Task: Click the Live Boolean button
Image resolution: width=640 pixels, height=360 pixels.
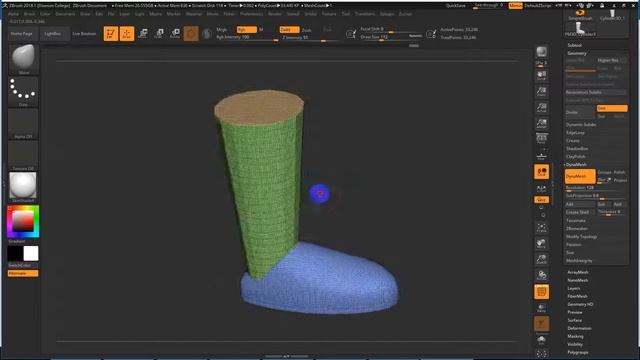Action: click(84, 34)
